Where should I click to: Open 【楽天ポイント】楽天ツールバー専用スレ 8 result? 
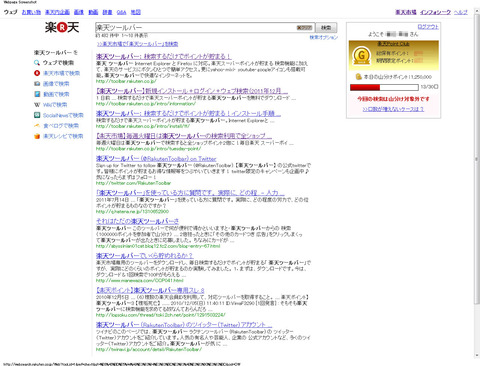pyautogui.click(x=150, y=290)
